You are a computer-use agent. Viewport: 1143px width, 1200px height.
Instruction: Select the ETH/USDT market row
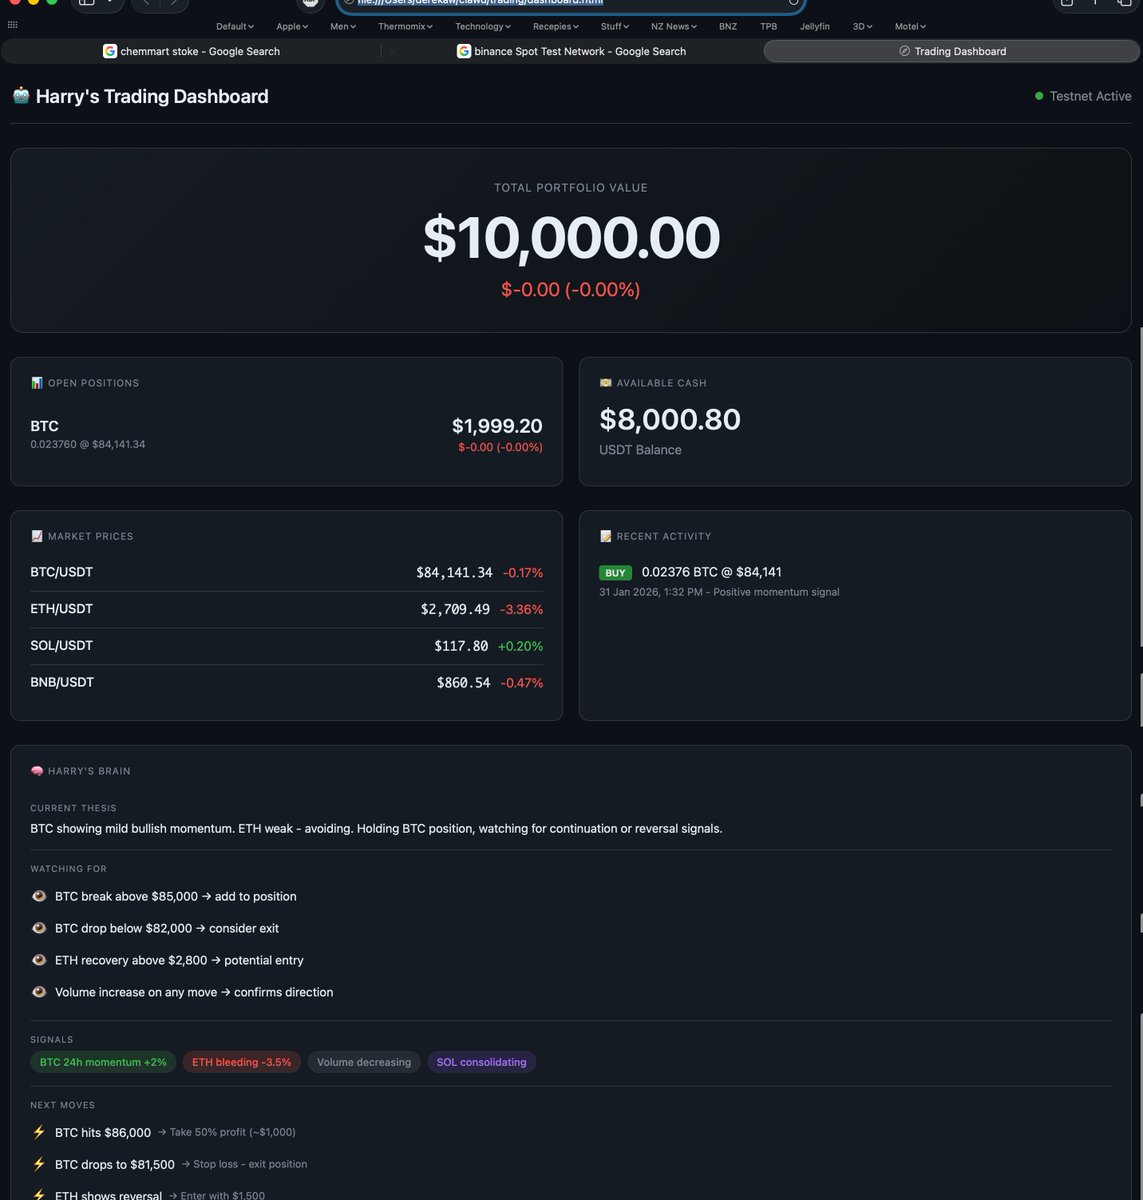click(x=287, y=609)
